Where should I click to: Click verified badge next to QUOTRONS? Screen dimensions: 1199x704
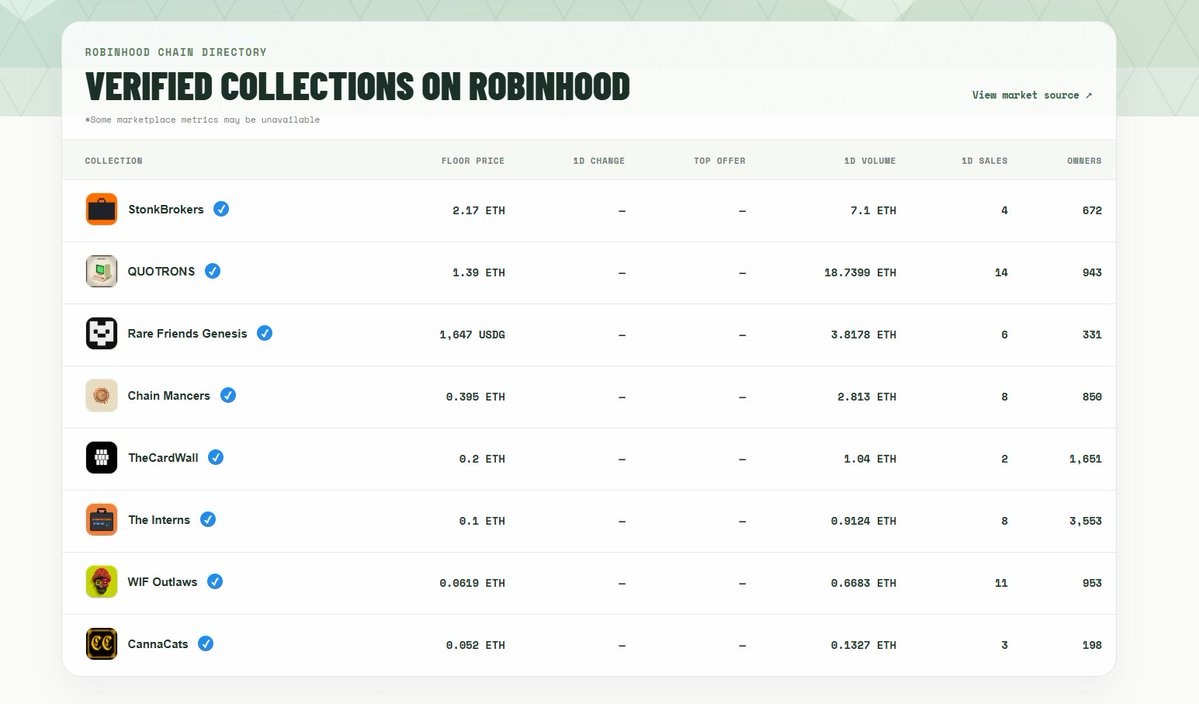(x=213, y=271)
